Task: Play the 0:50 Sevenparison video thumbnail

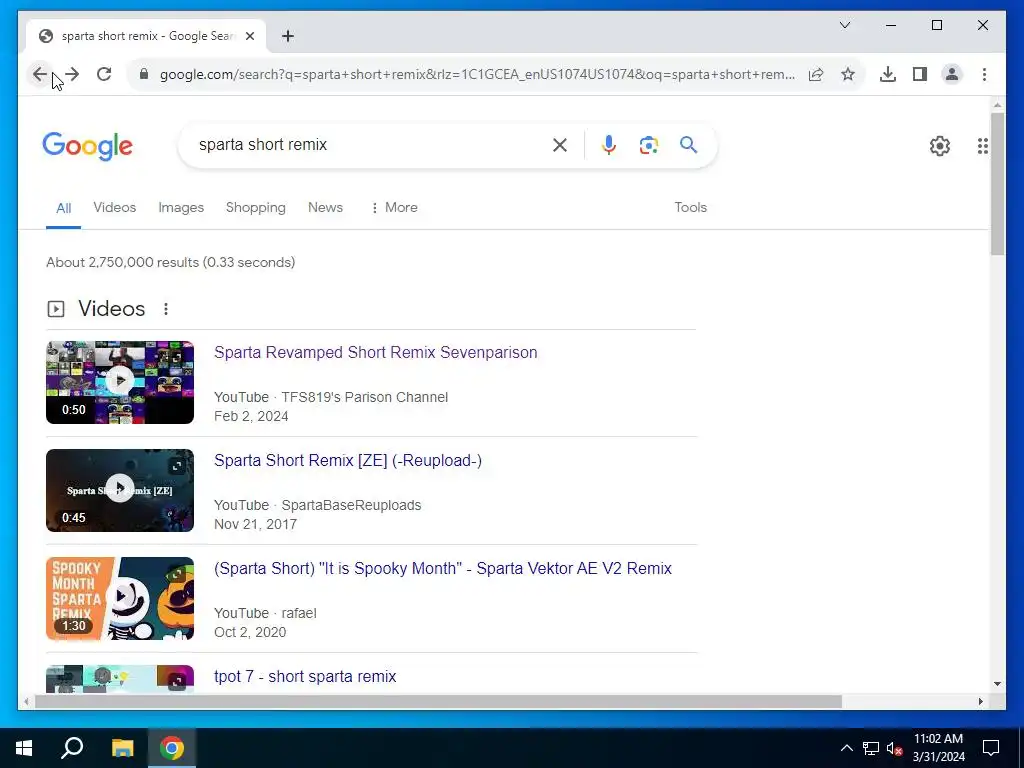Action: click(120, 382)
